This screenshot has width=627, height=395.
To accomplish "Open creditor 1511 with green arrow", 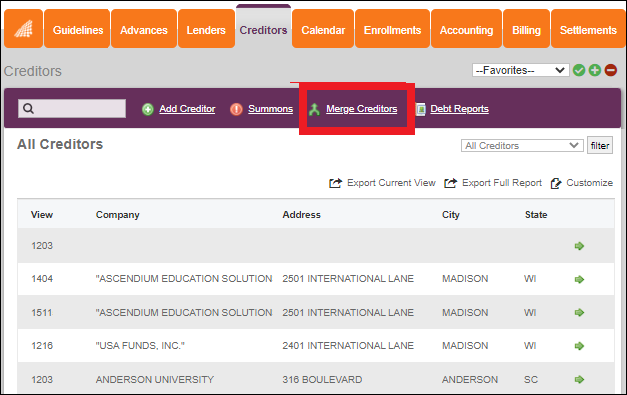I will click(579, 312).
